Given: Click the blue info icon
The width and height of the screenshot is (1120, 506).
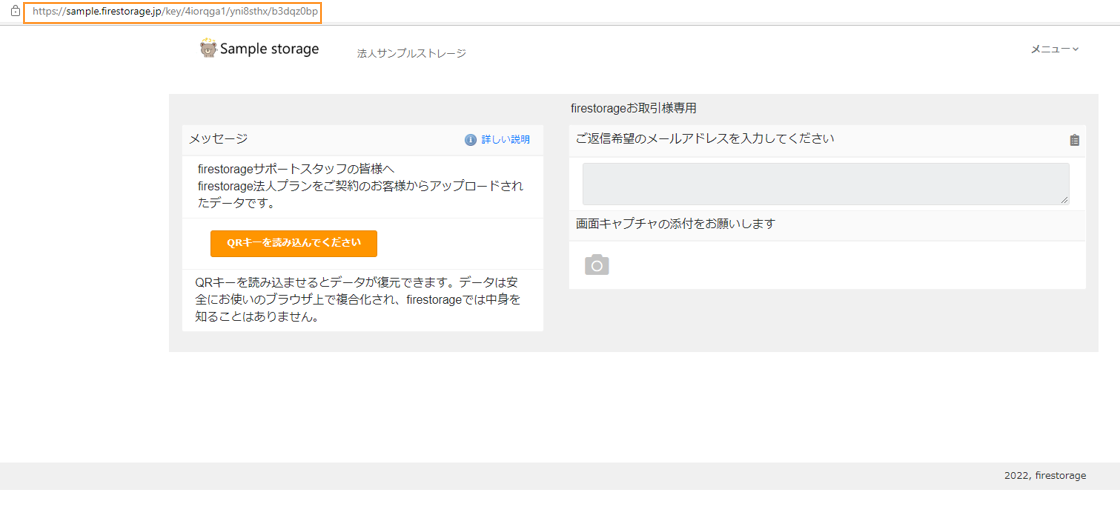Looking at the screenshot, I should click(x=470, y=139).
